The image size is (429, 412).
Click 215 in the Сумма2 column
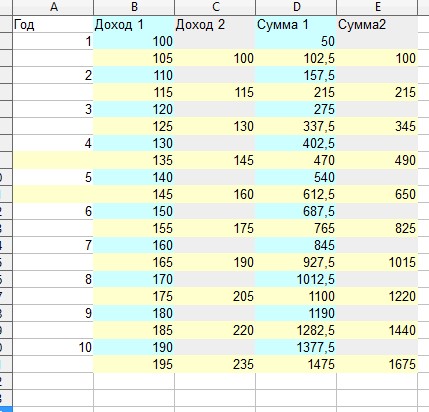point(377,92)
